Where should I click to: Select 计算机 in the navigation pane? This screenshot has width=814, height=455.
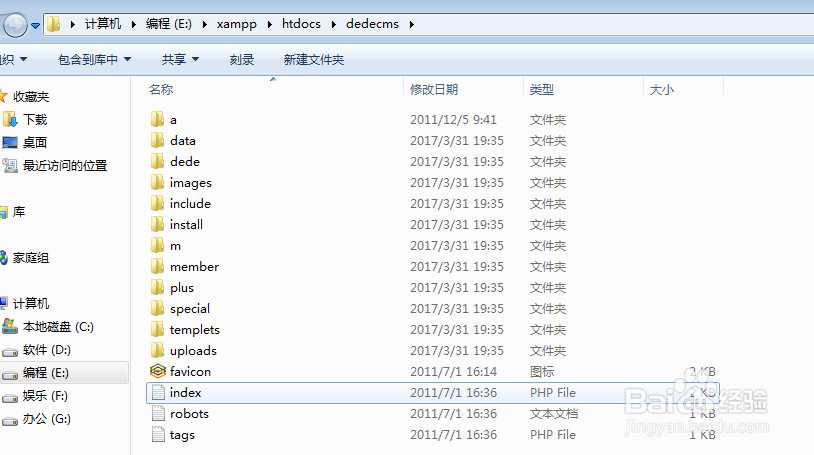[x=31, y=303]
